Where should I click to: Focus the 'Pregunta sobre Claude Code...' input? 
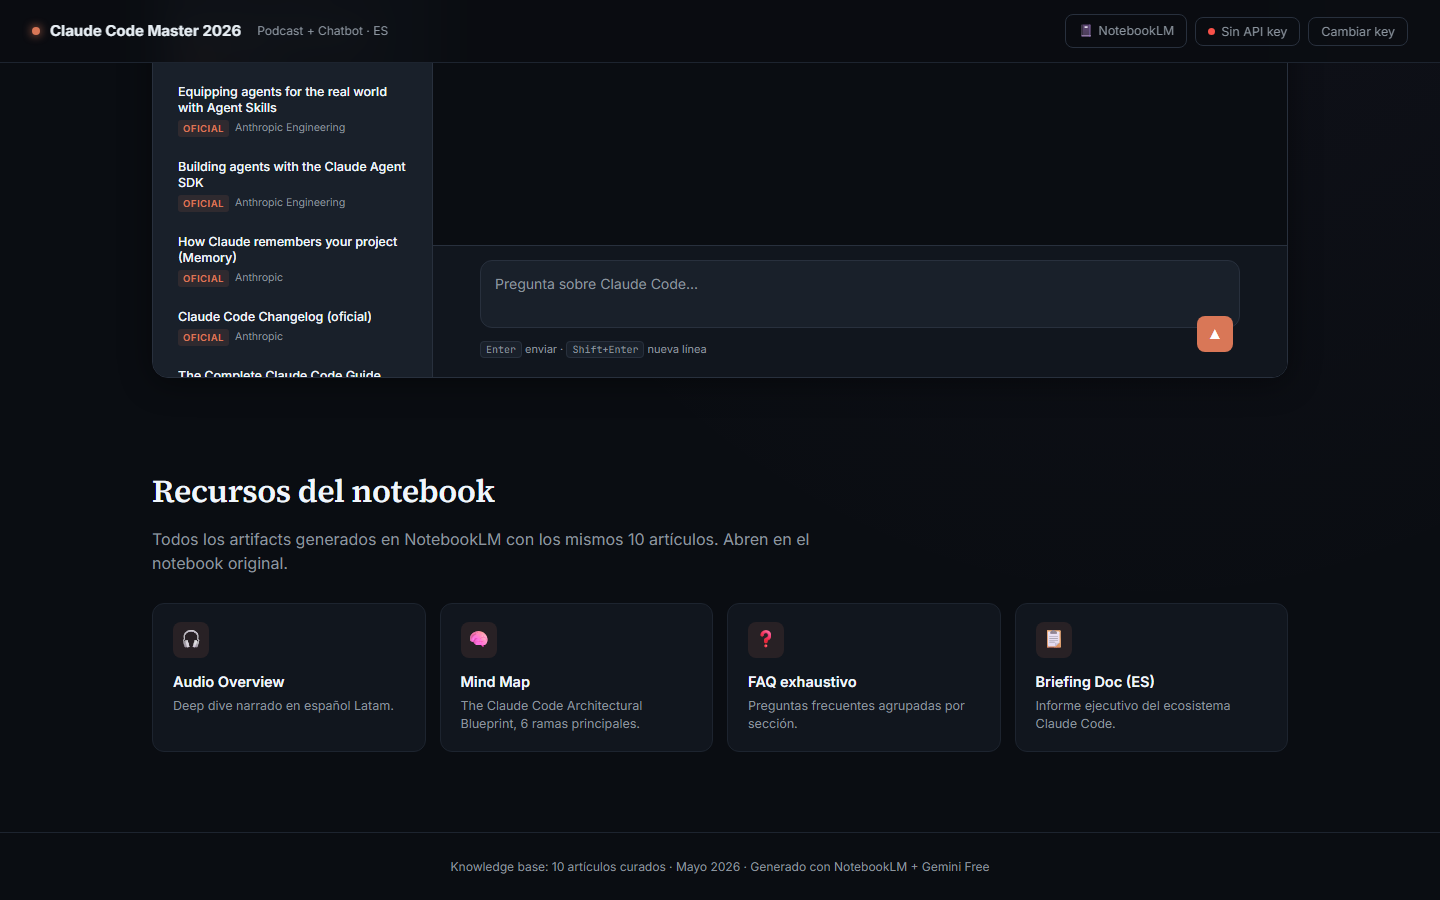click(x=860, y=294)
